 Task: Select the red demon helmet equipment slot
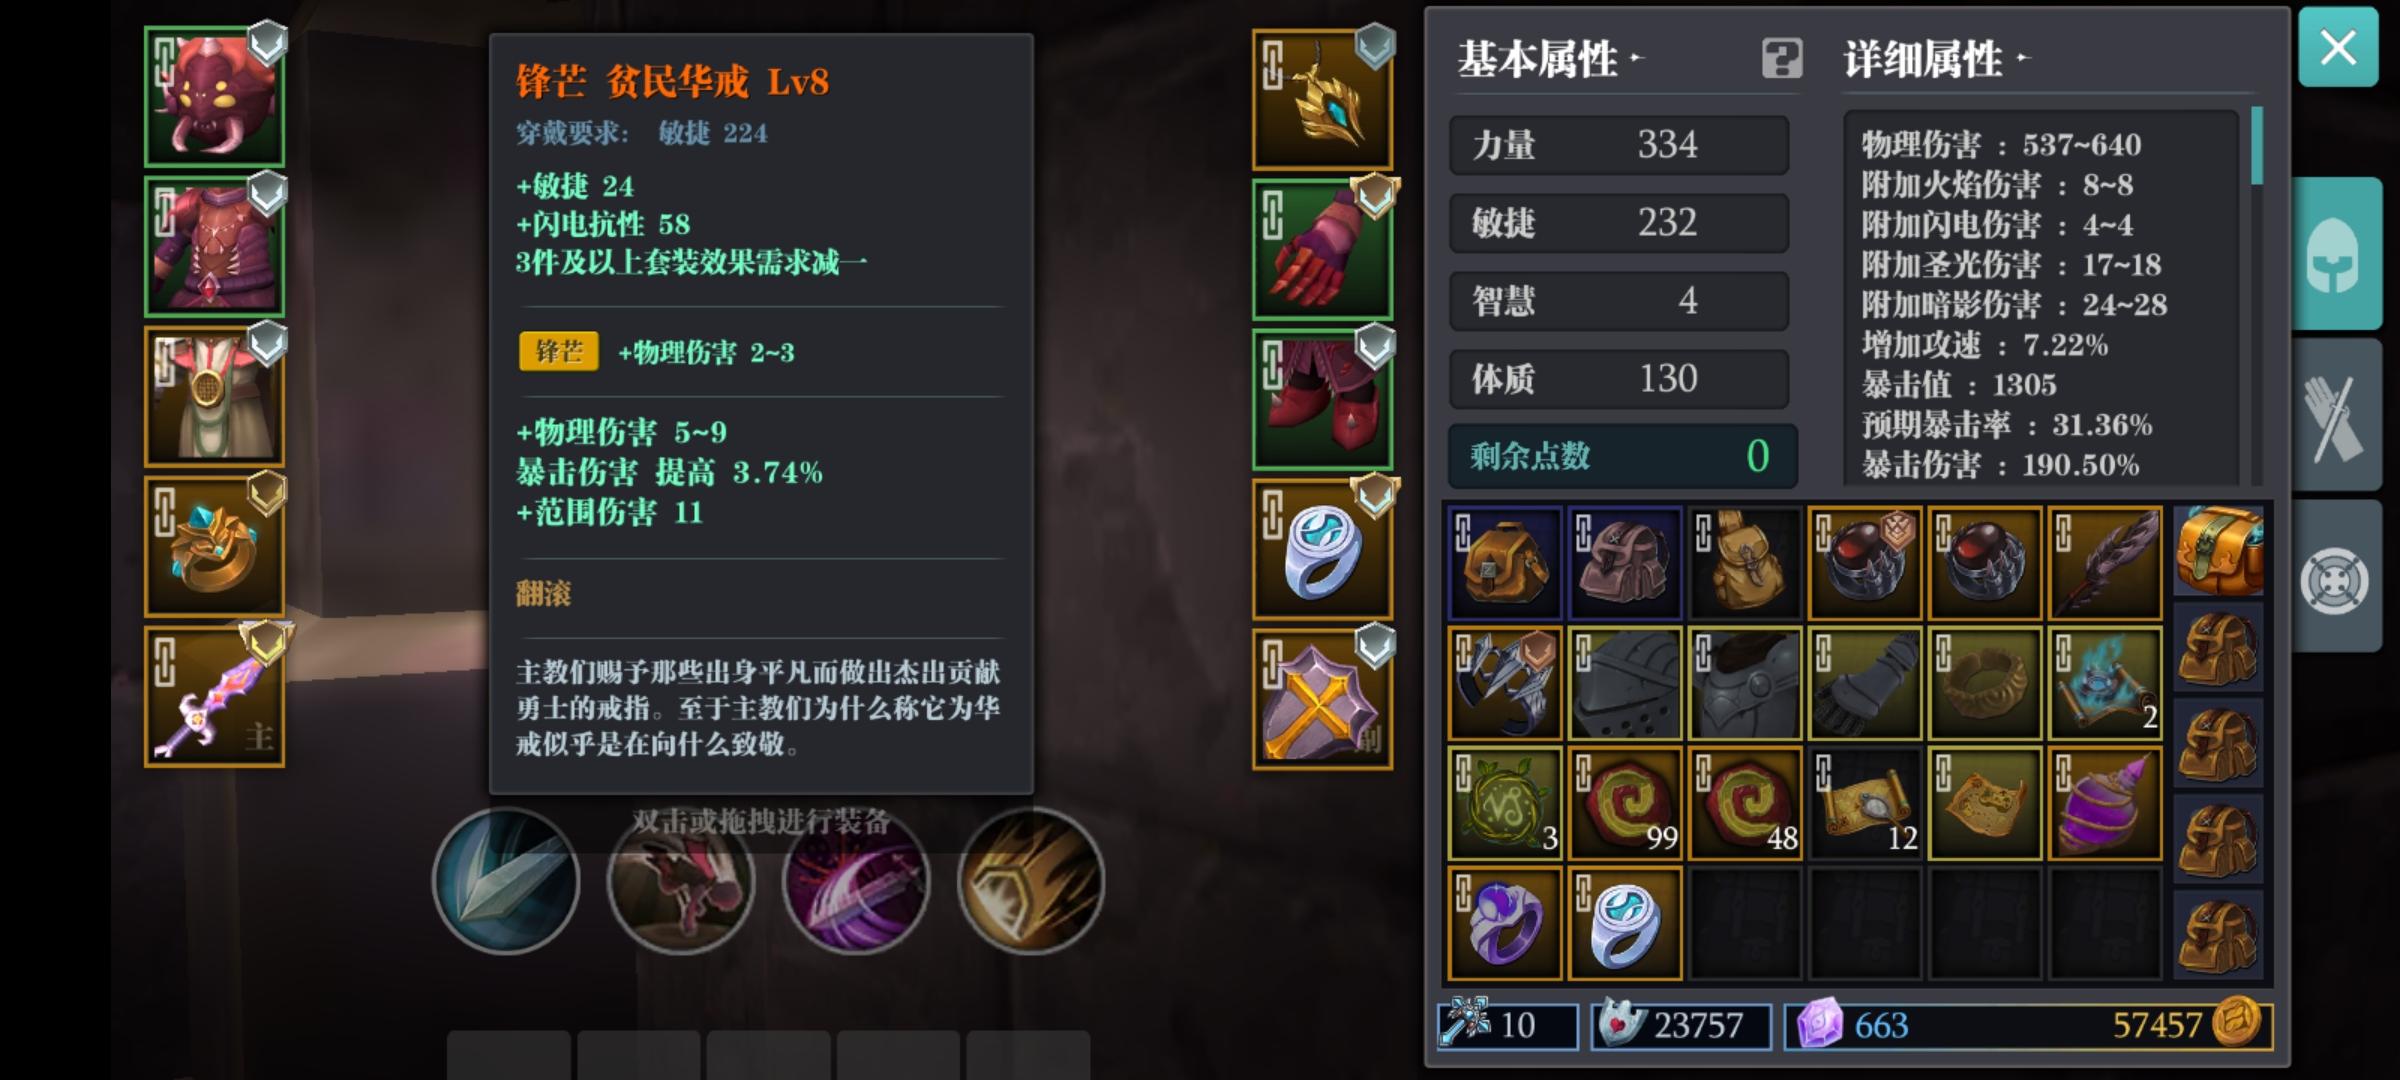tap(214, 97)
